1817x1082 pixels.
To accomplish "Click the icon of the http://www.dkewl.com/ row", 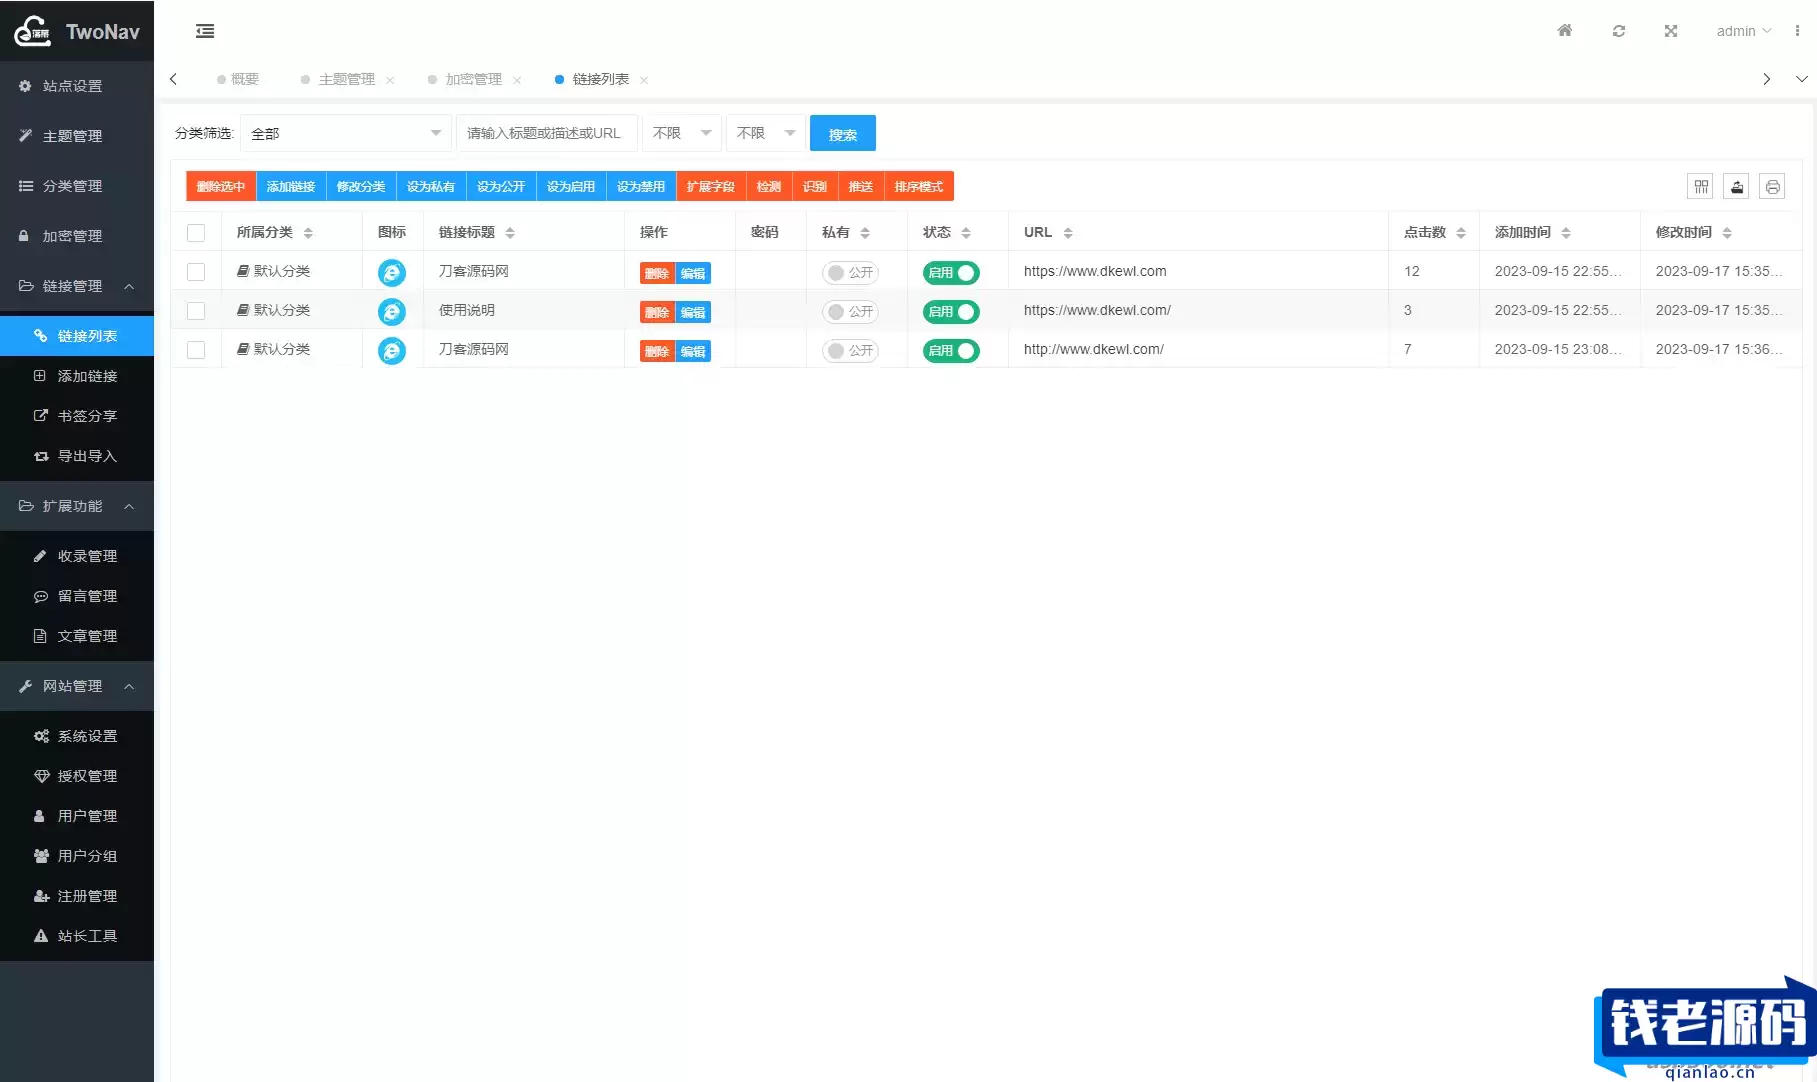I will click(x=392, y=351).
